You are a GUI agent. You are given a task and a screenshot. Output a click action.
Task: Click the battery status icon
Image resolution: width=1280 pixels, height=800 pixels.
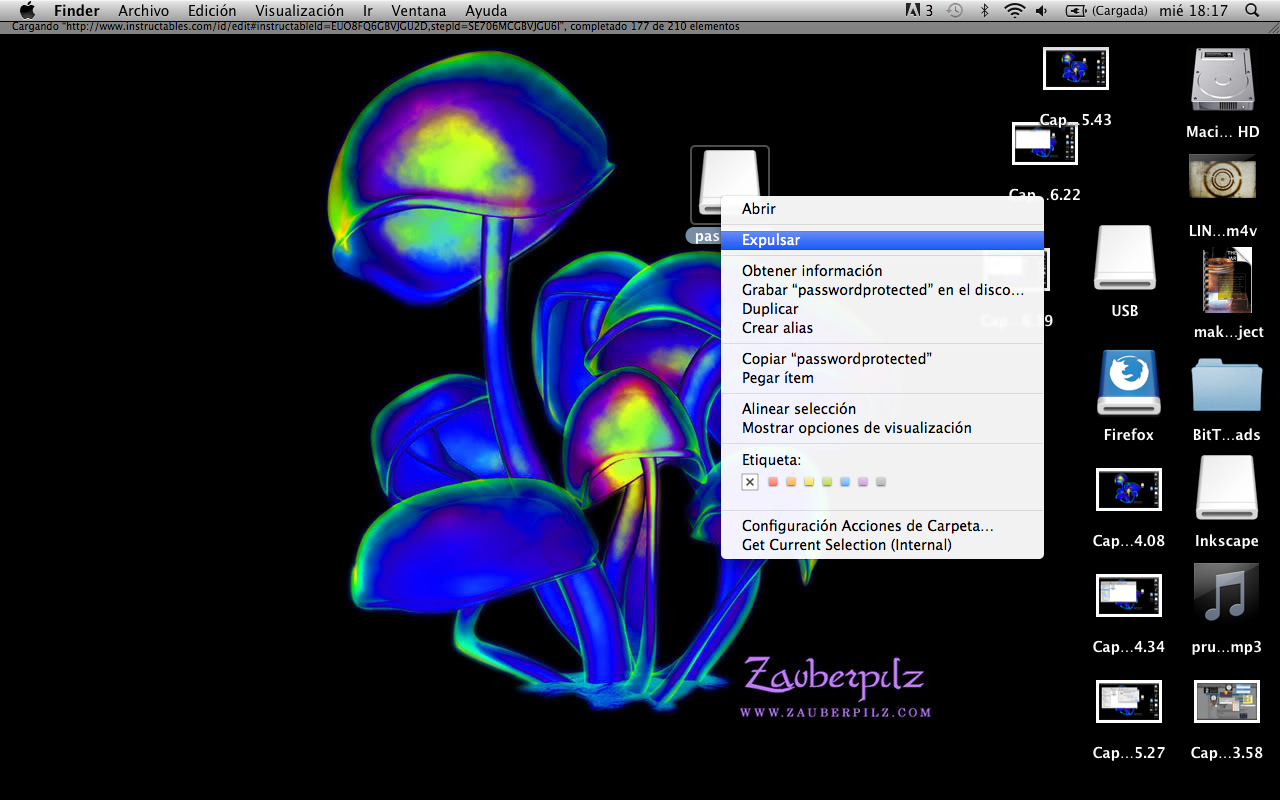1076,10
